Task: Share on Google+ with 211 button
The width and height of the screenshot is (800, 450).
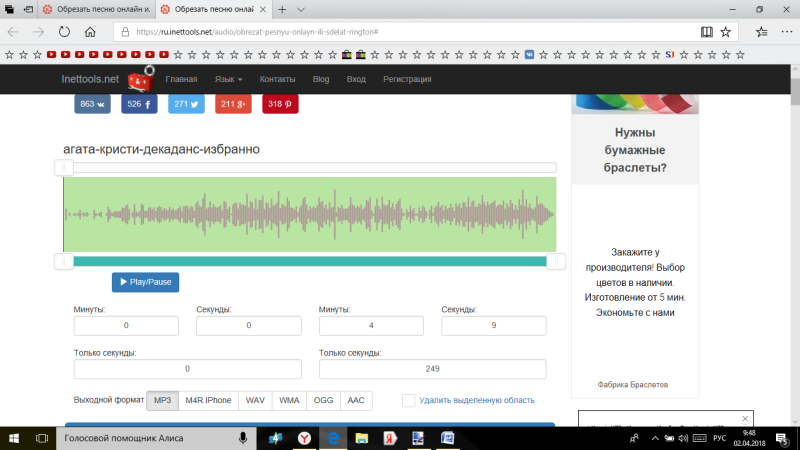Action: (233, 104)
